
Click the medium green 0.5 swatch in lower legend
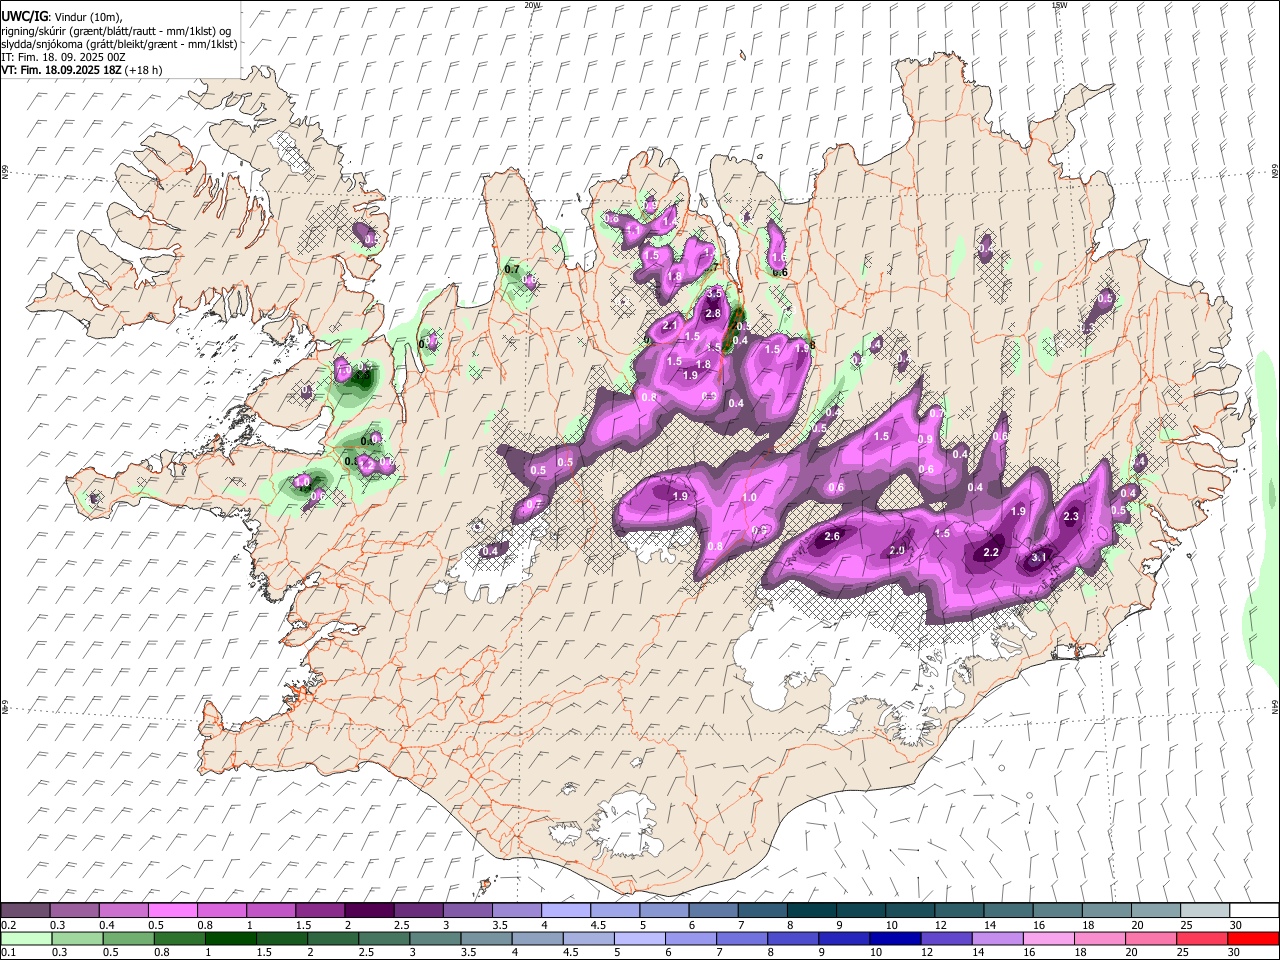click(128, 938)
